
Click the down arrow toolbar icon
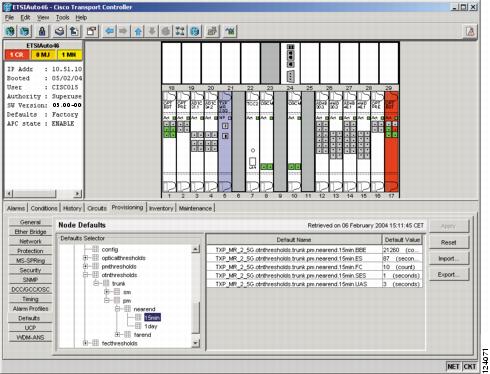click(x=152, y=31)
